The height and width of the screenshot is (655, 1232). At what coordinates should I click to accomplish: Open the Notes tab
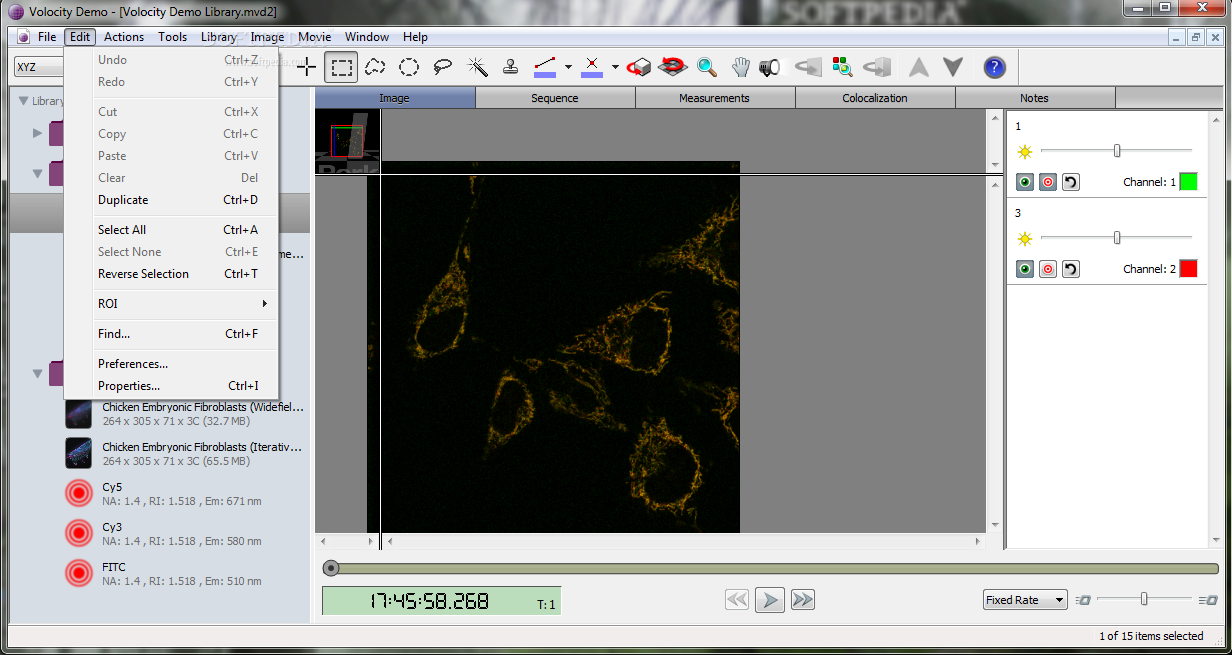pyautogui.click(x=1035, y=98)
